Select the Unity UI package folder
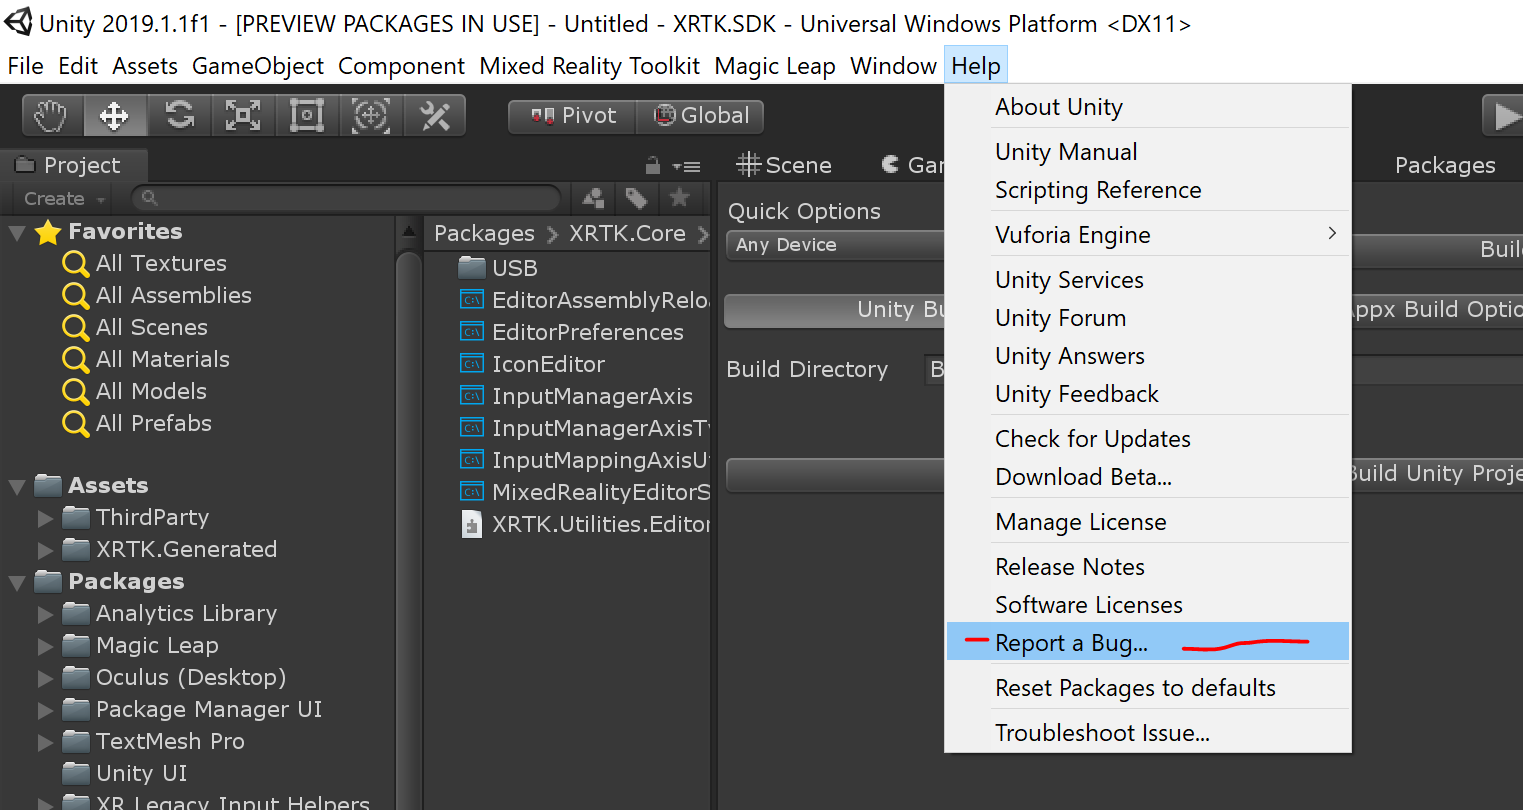 (x=141, y=774)
